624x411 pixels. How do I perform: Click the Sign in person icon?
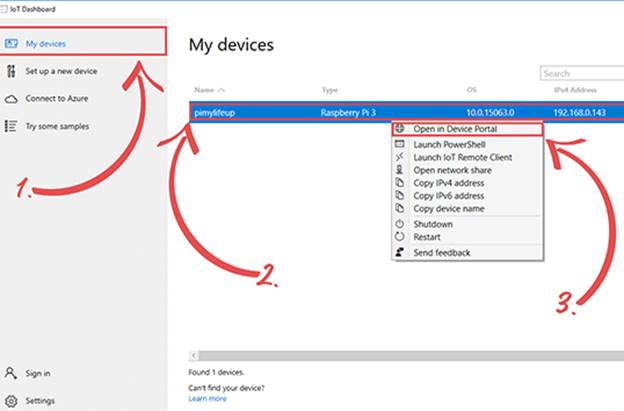coord(11,373)
